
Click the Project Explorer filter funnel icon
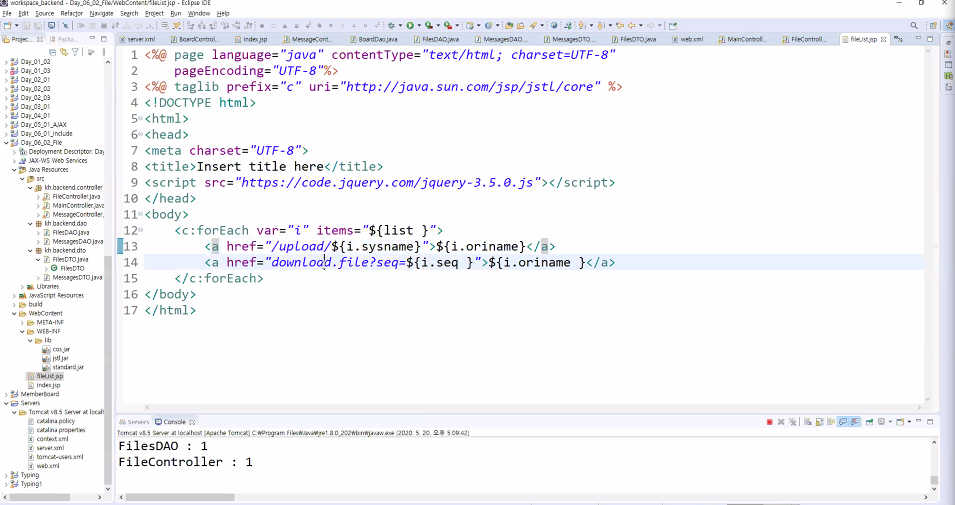[x=75, y=52]
